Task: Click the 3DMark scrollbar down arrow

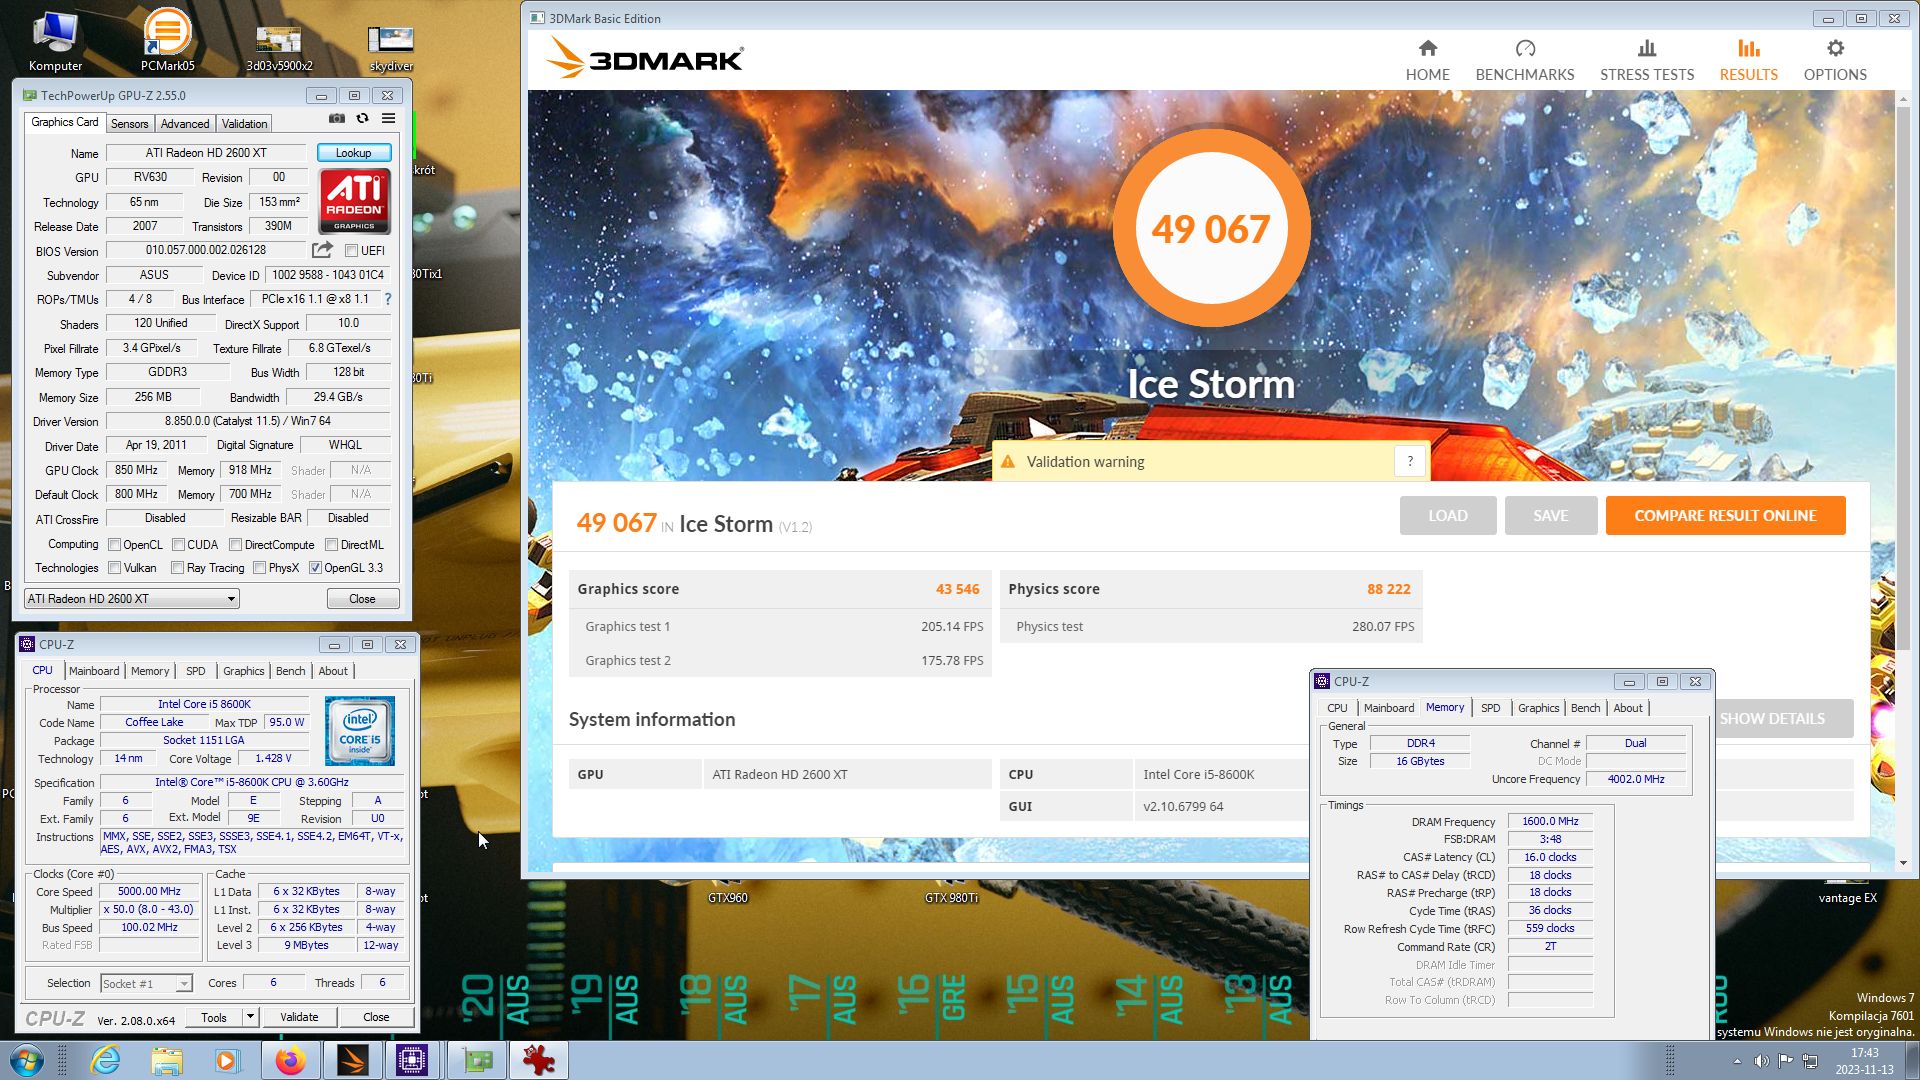Action: pos(1902,863)
